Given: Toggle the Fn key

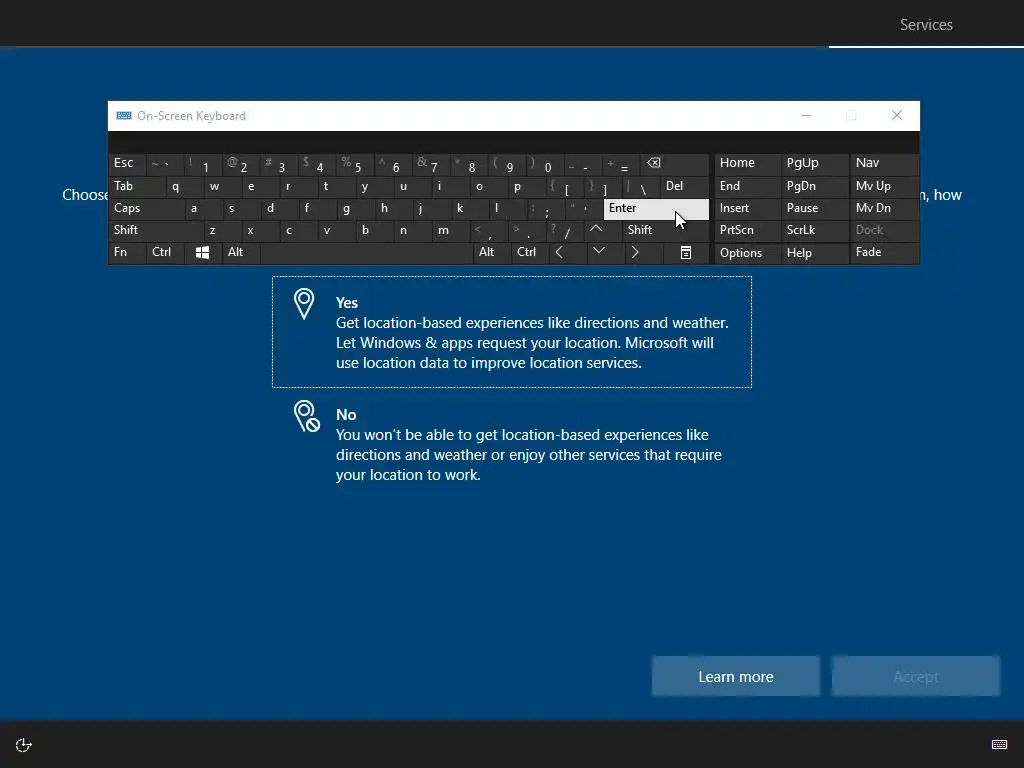Looking at the screenshot, I should coord(127,253).
